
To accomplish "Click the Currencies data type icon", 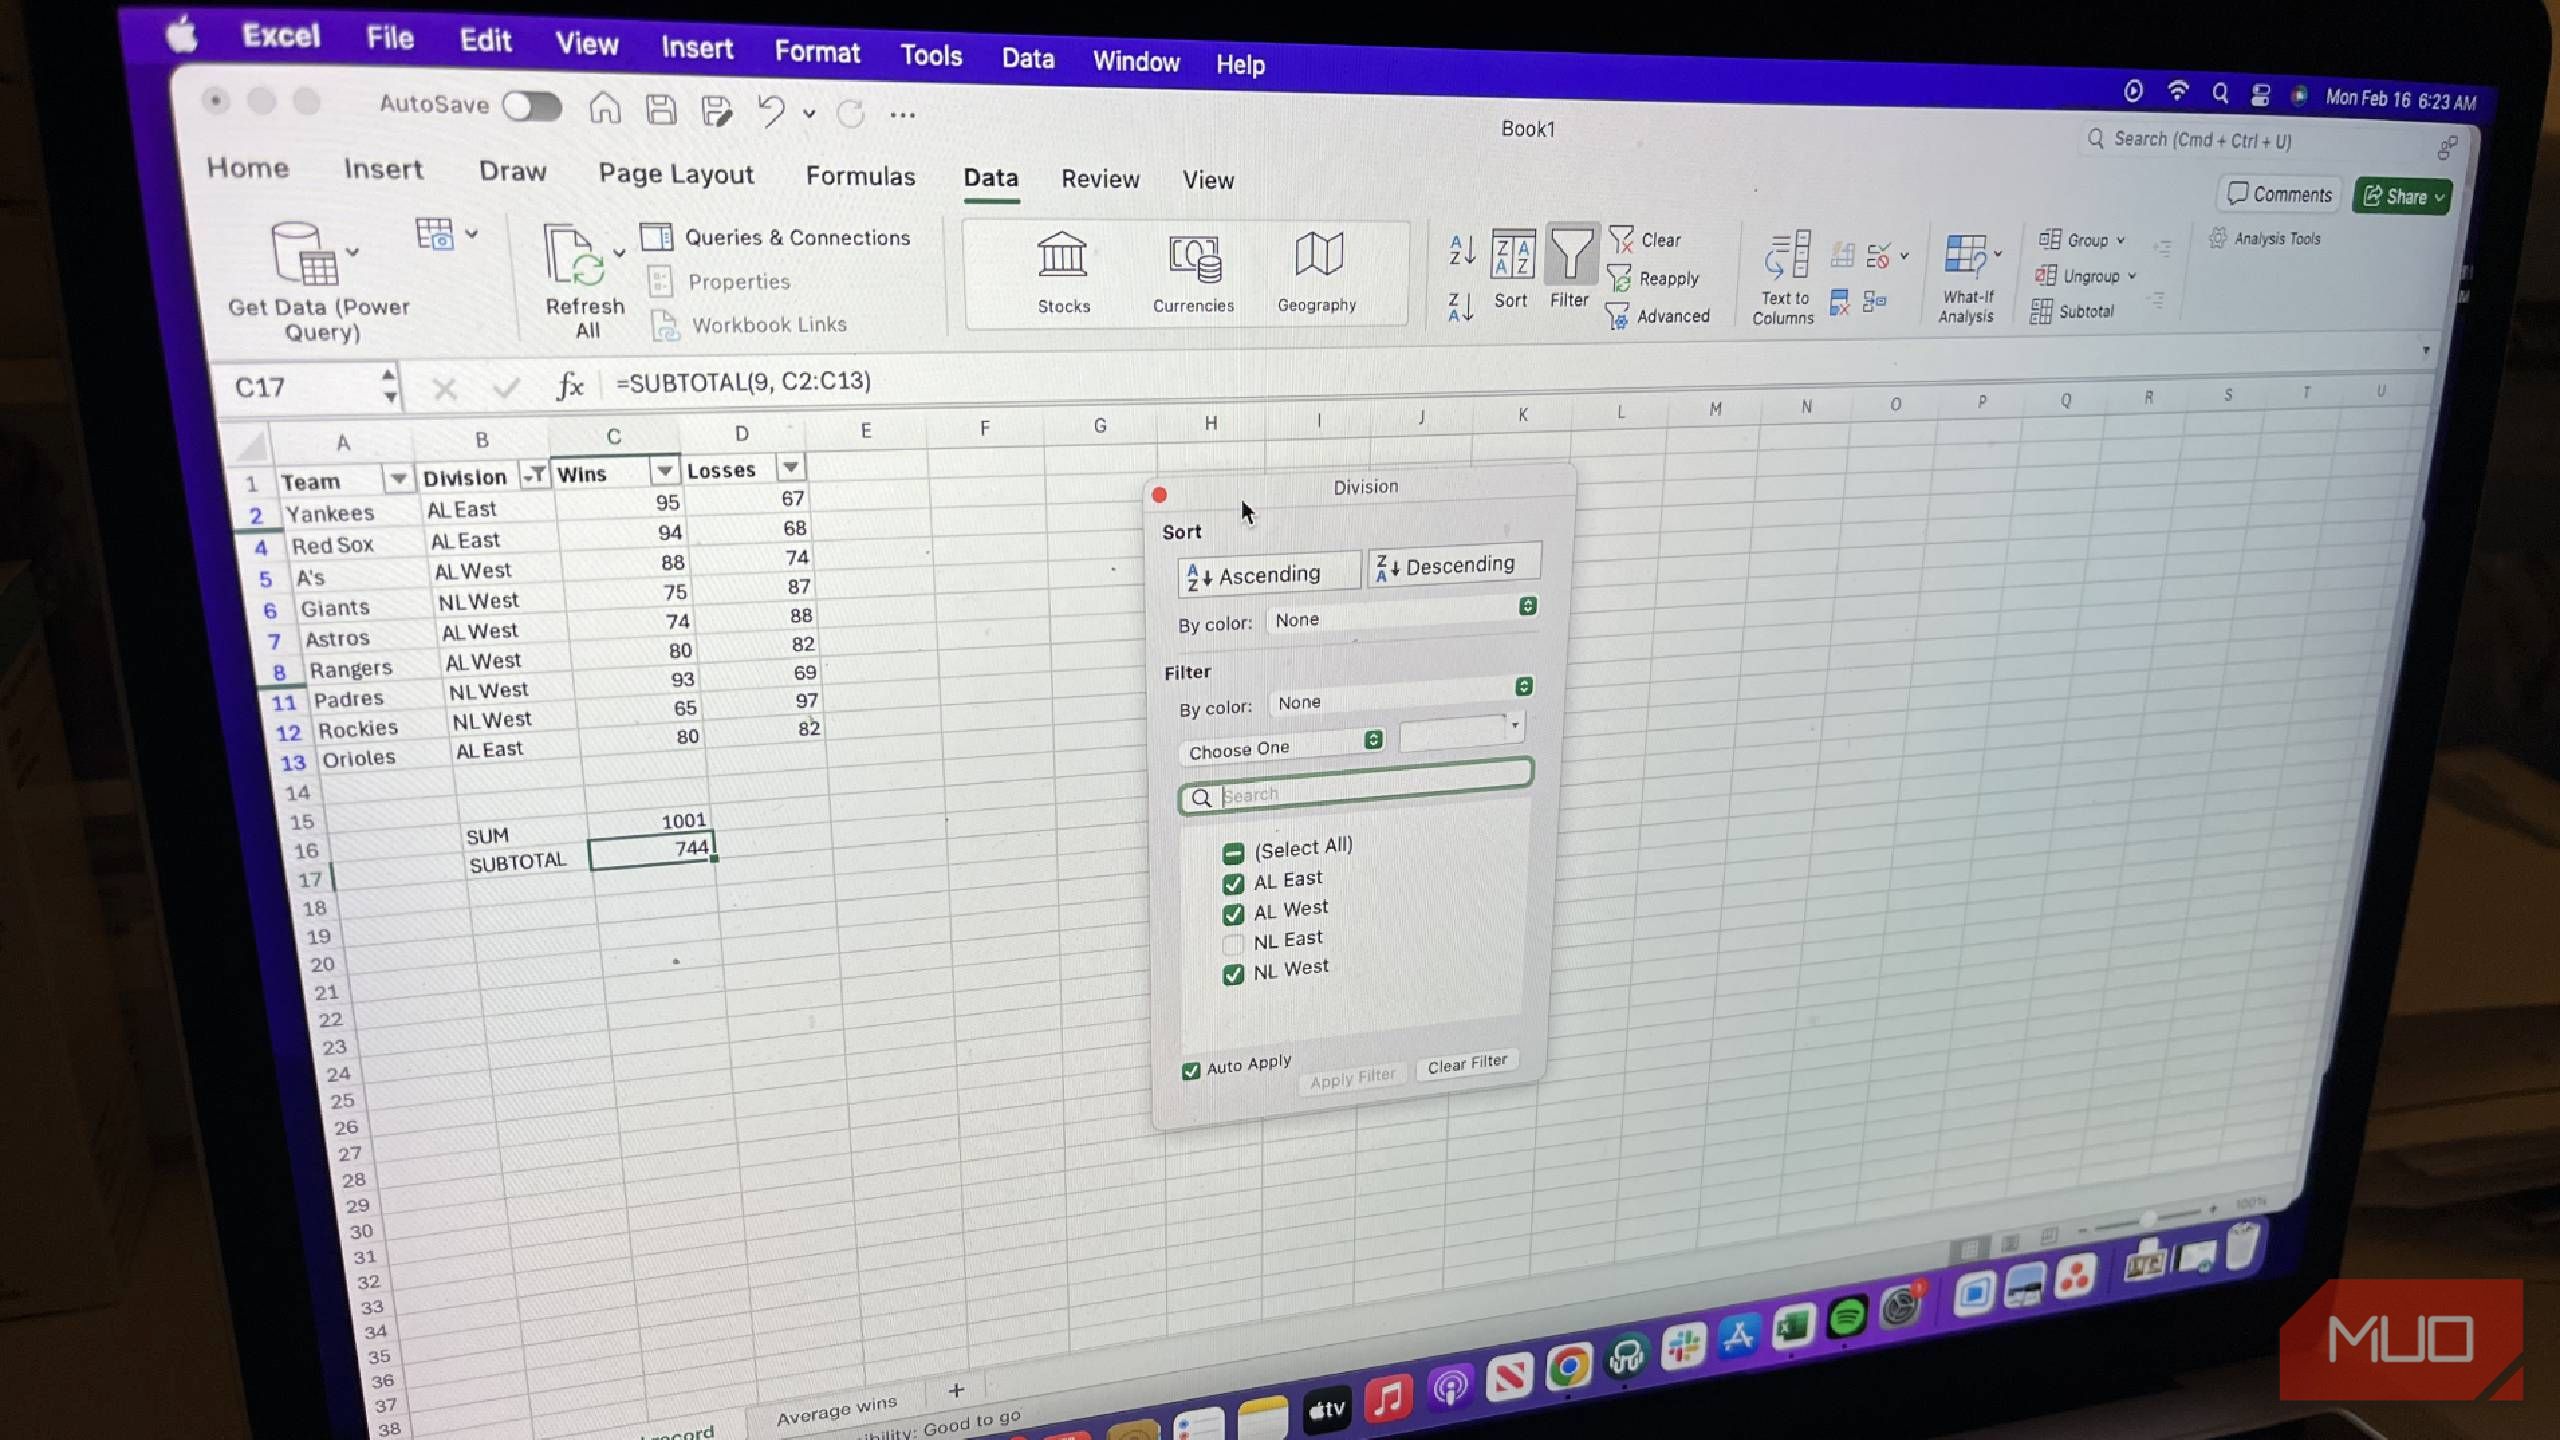I will click(x=1194, y=258).
